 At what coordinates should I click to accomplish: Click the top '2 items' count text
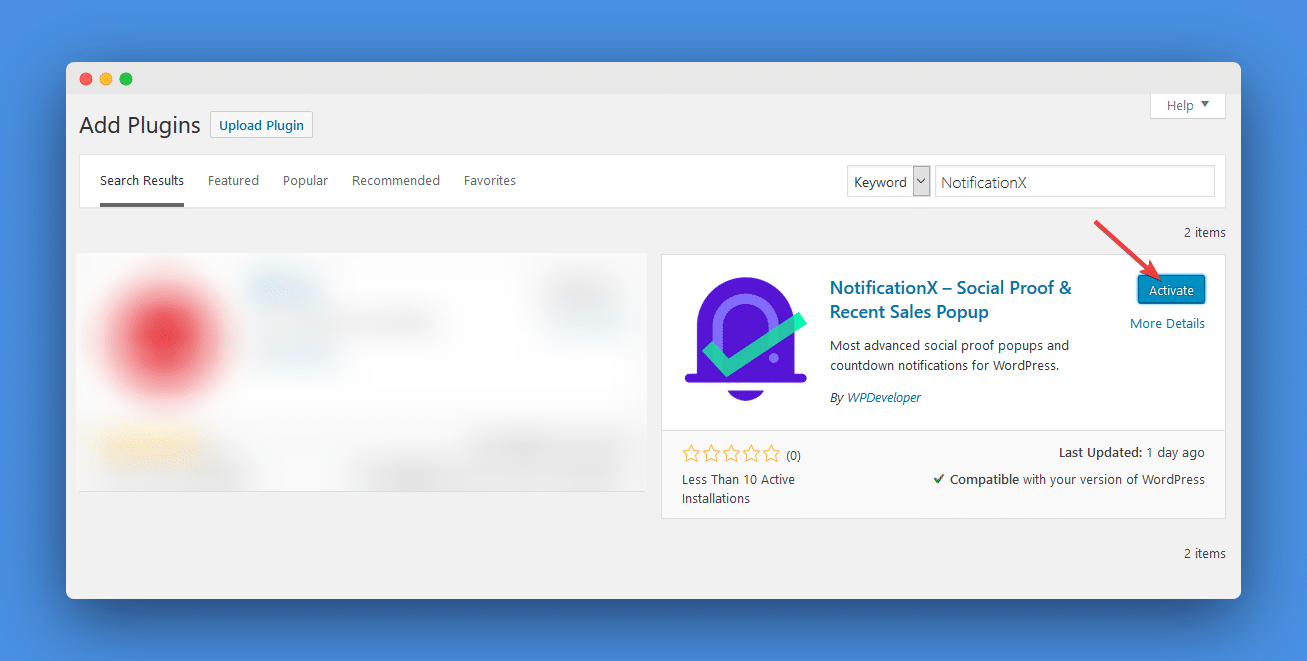[x=1204, y=232]
